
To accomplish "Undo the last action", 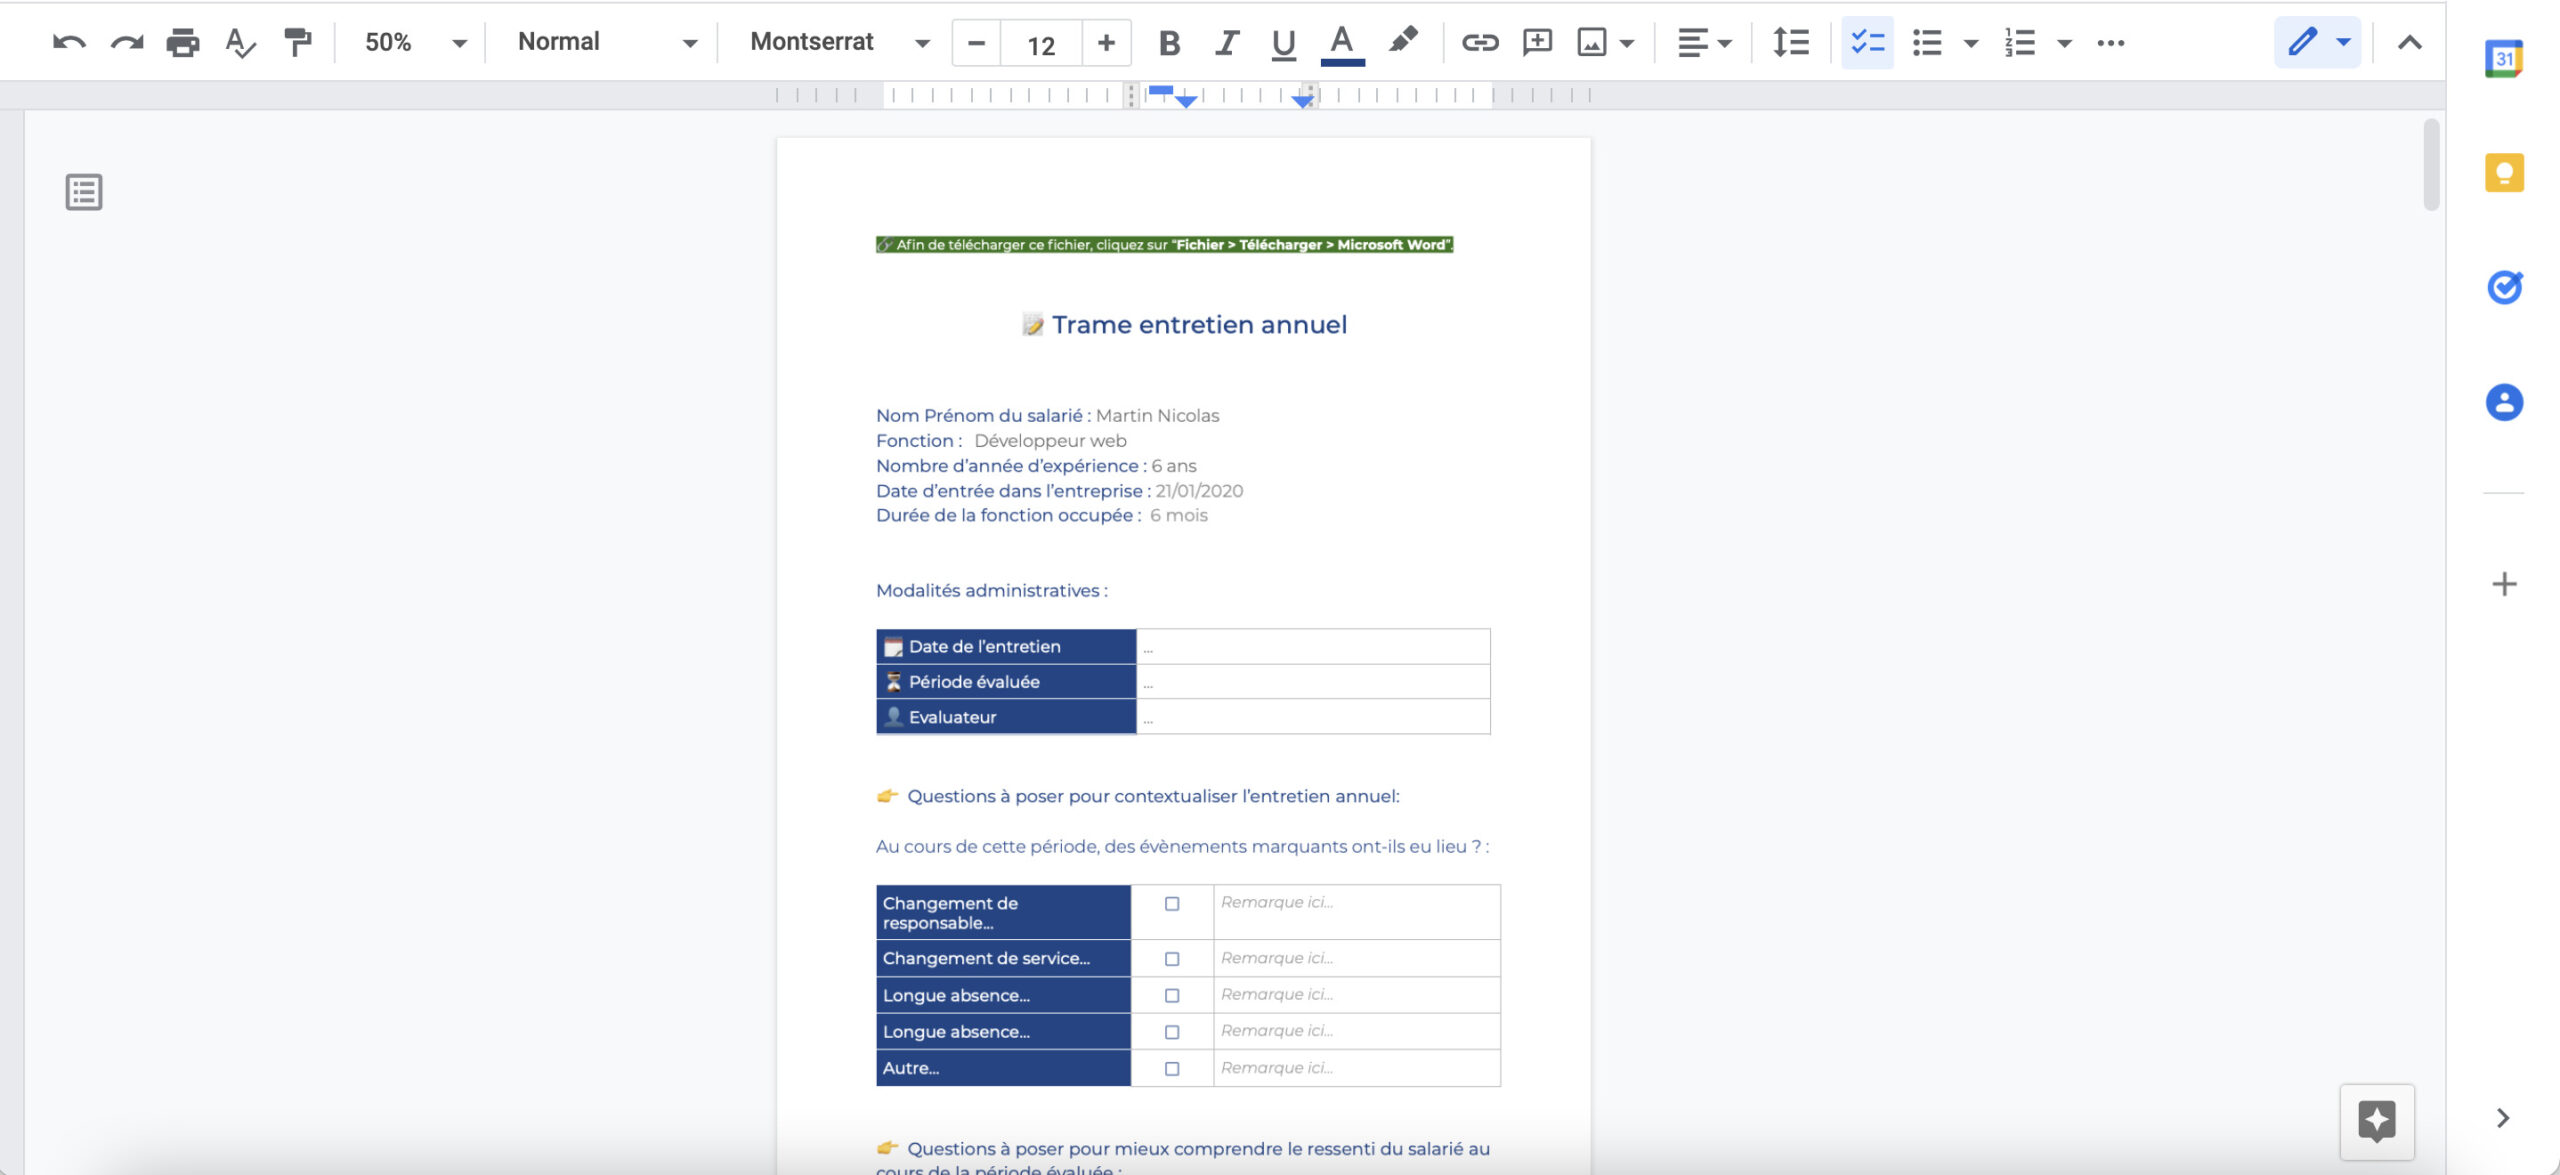I will [x=69, y=43].
